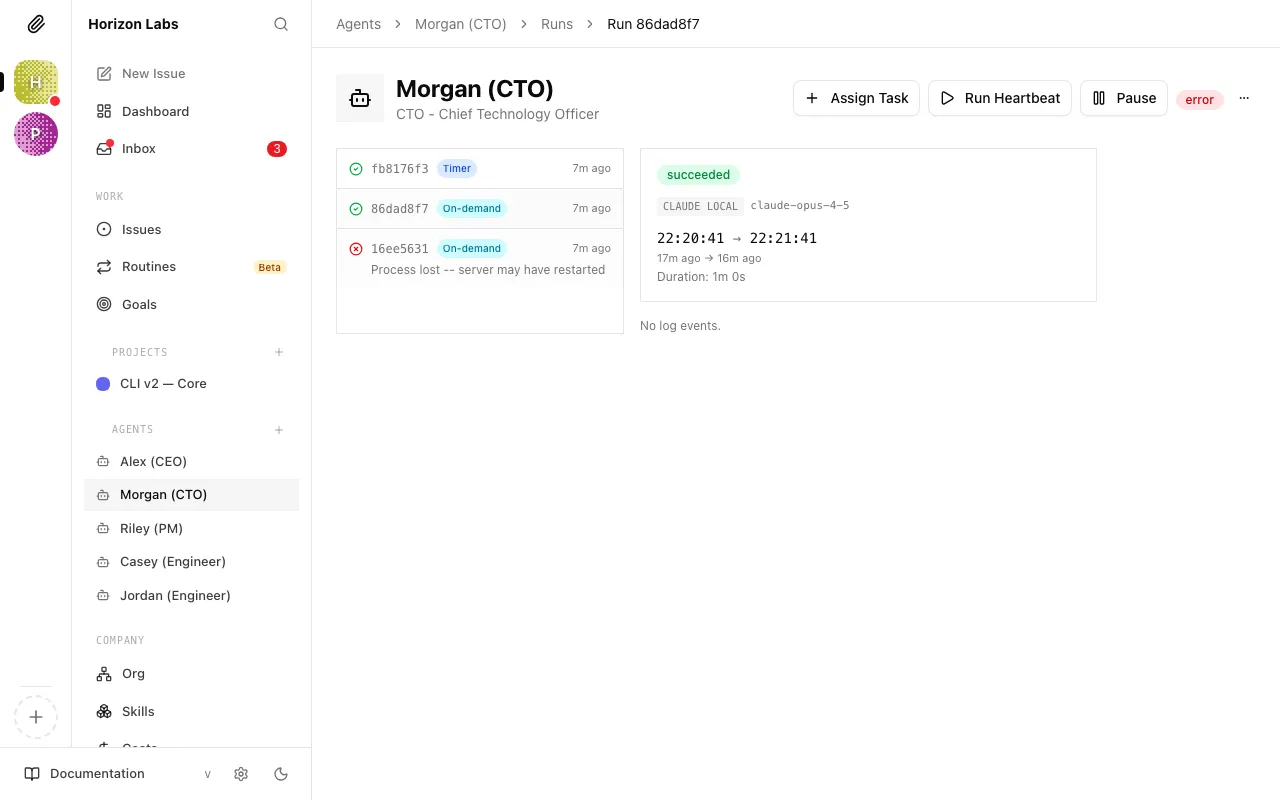1280x800 pixels.
Task: Switch to the P company avatar
Action: (36, 134)
